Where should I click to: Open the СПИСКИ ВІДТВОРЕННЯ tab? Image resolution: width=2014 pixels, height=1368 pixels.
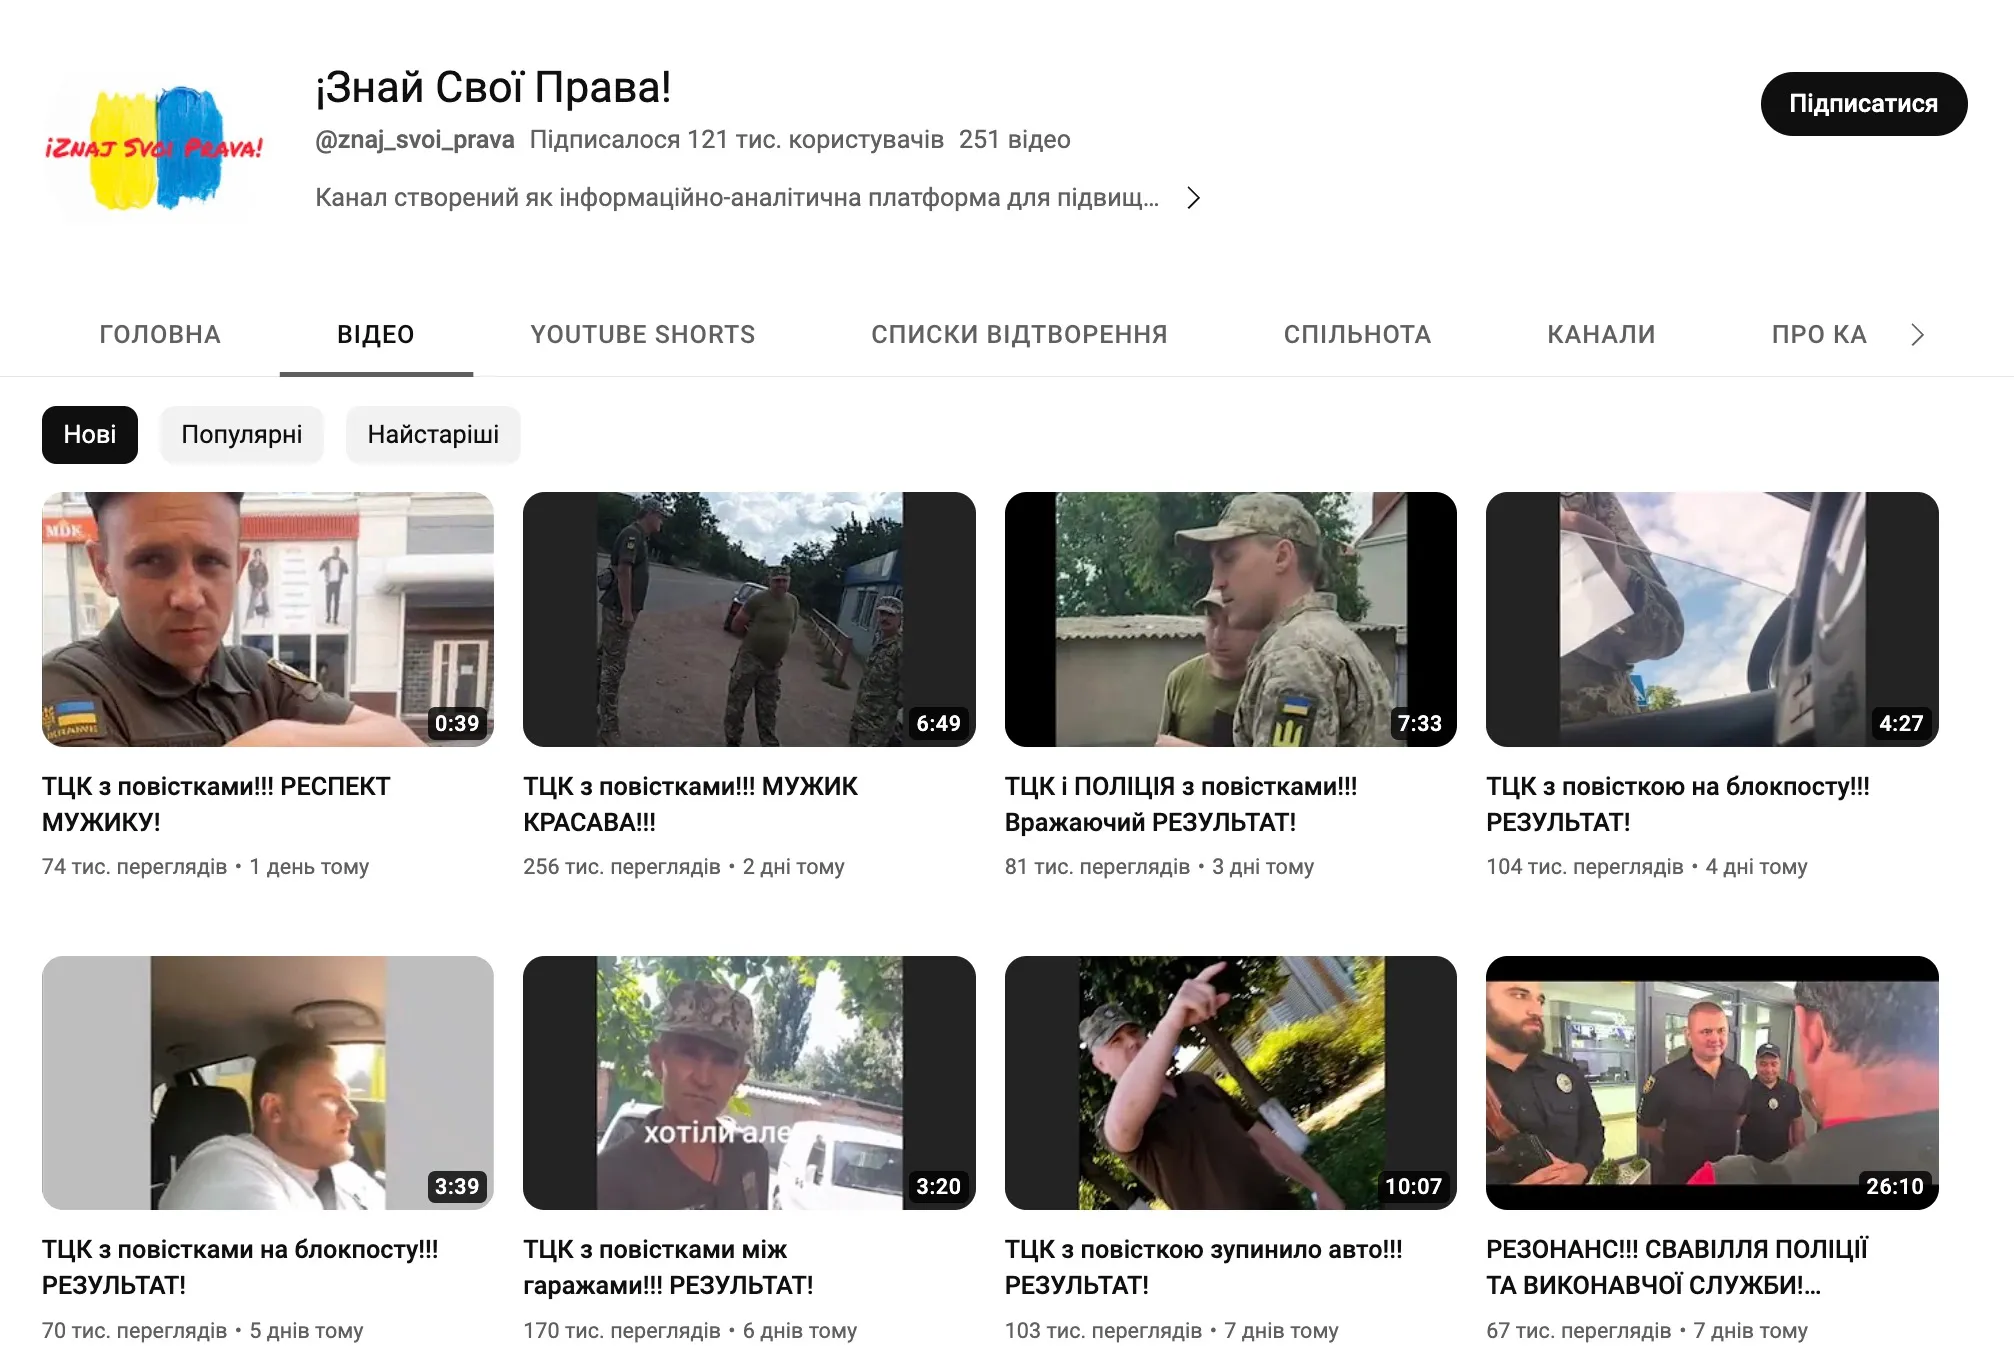tap(1018, 335)
